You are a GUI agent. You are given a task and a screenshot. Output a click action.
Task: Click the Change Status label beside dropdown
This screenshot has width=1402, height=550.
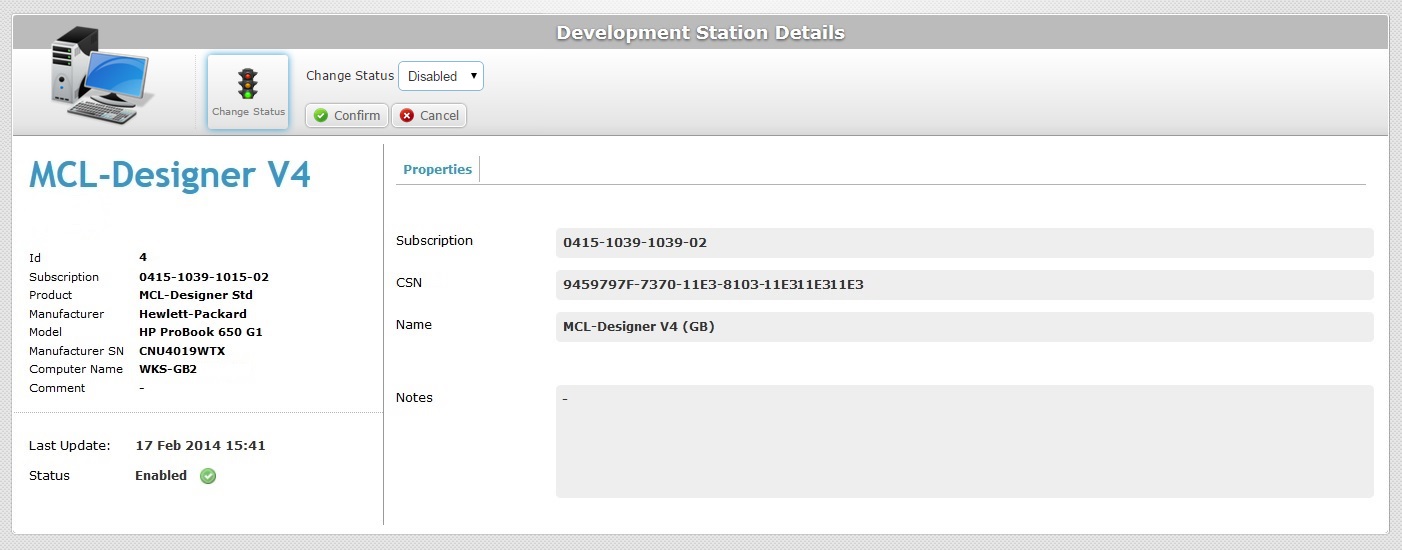[350, 76]
